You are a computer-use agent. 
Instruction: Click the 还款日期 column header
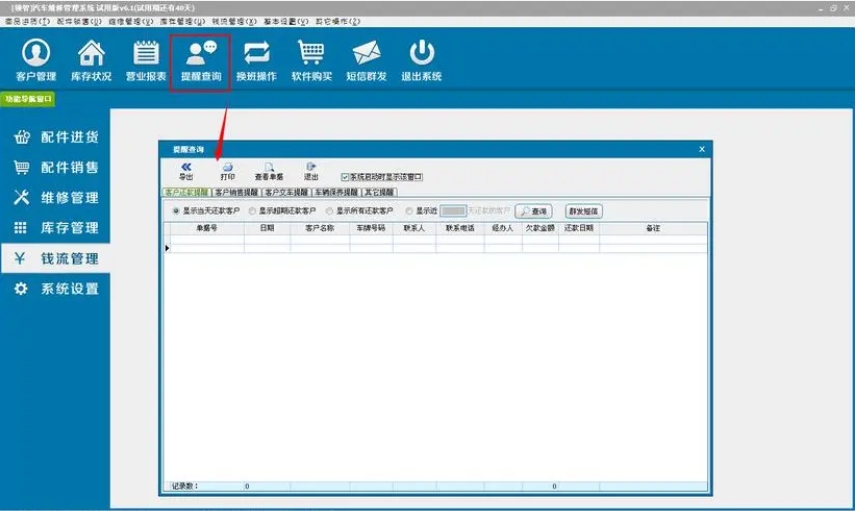[x=579, y=228]
